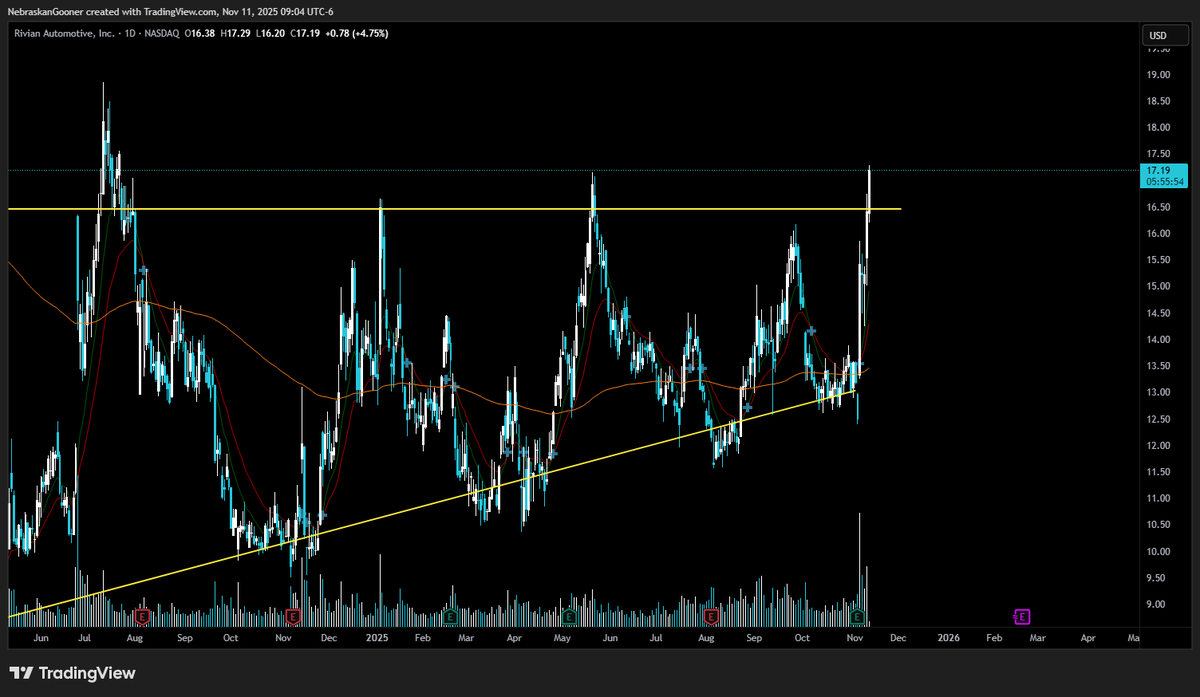Select the green earnings E marker for Nov 2025
1200x697 pixels.
(x=858, y=615)
